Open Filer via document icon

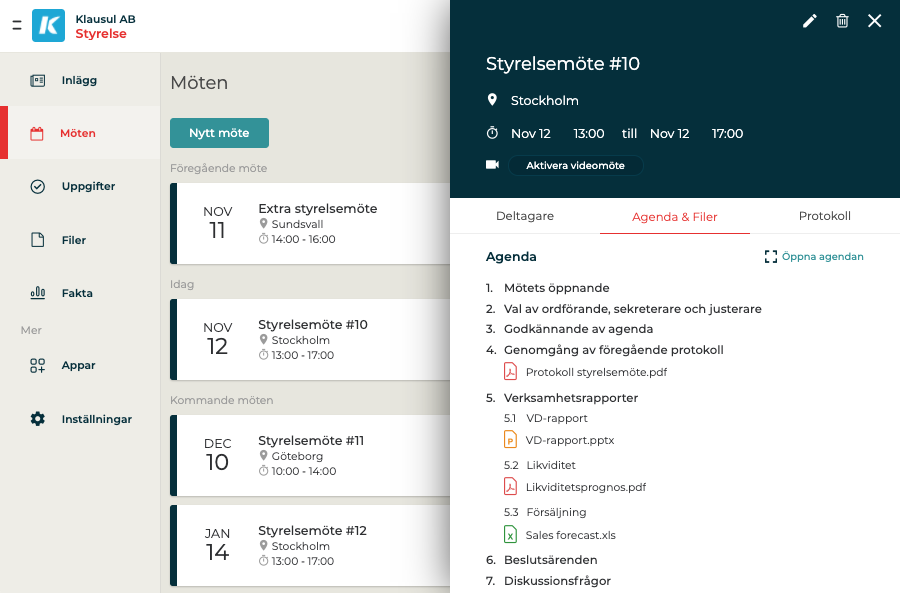point(38,239)
